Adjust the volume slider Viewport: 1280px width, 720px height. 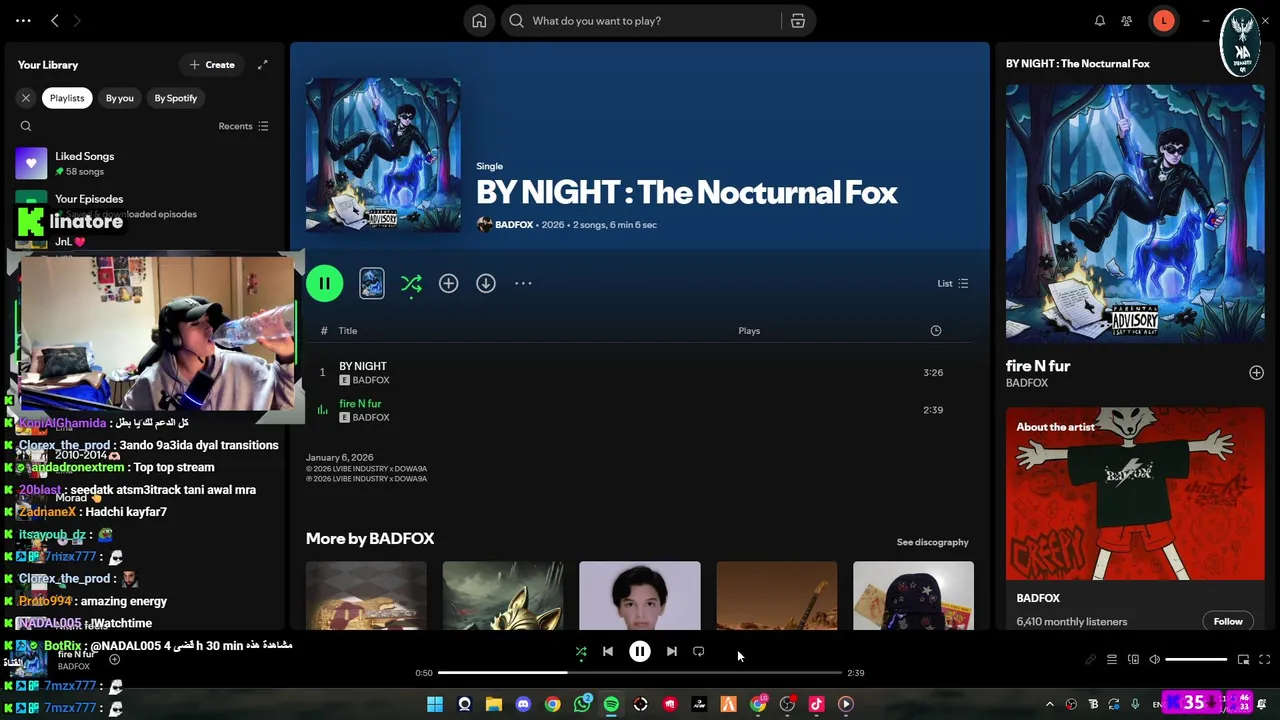(x=1196, y=660)
